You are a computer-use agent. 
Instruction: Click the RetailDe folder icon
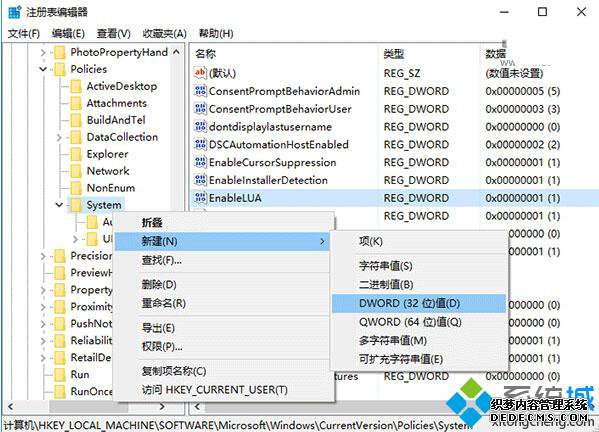coord(60,358)
